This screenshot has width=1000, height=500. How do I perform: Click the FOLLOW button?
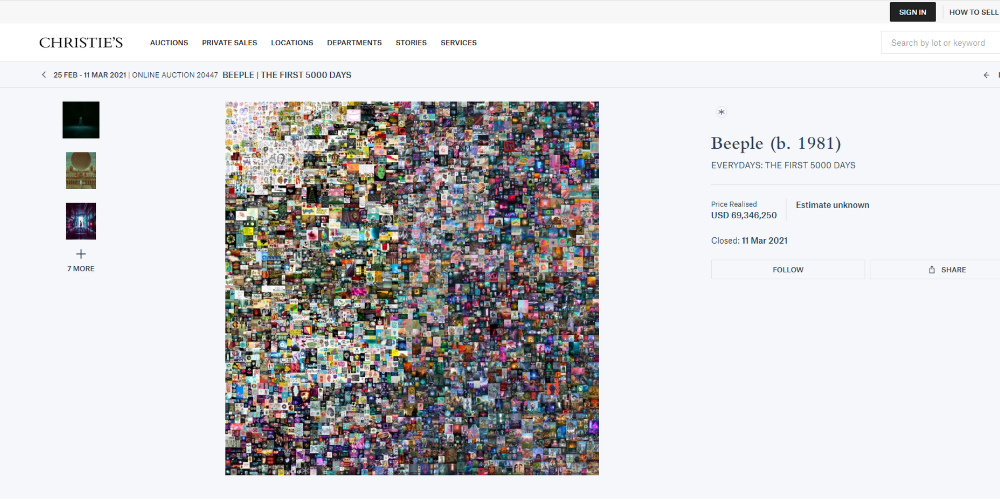click(x=788, y=270)
